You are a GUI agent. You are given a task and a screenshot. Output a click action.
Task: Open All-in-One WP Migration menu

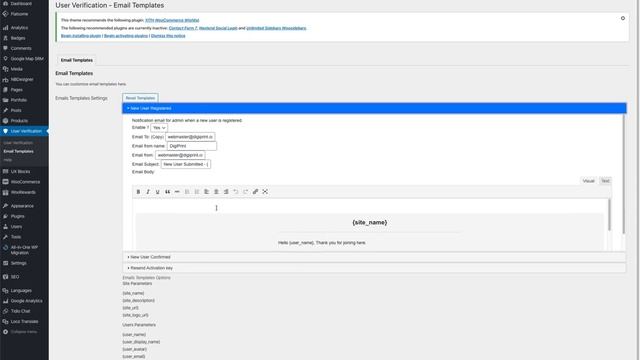[24, 250]
